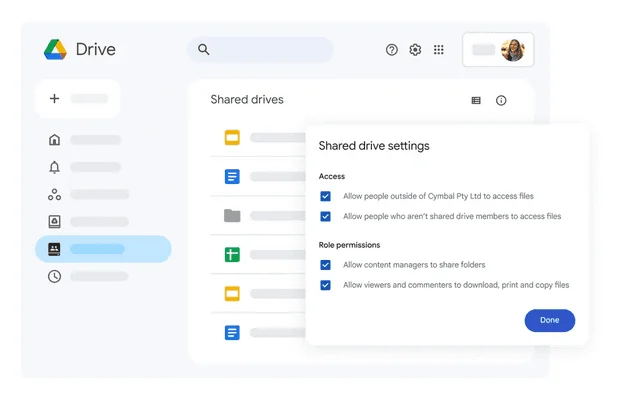This screenshot has width=642, height=400.
Task: Select the Home icon in sidebar
Action: click(x=54, y=140)
